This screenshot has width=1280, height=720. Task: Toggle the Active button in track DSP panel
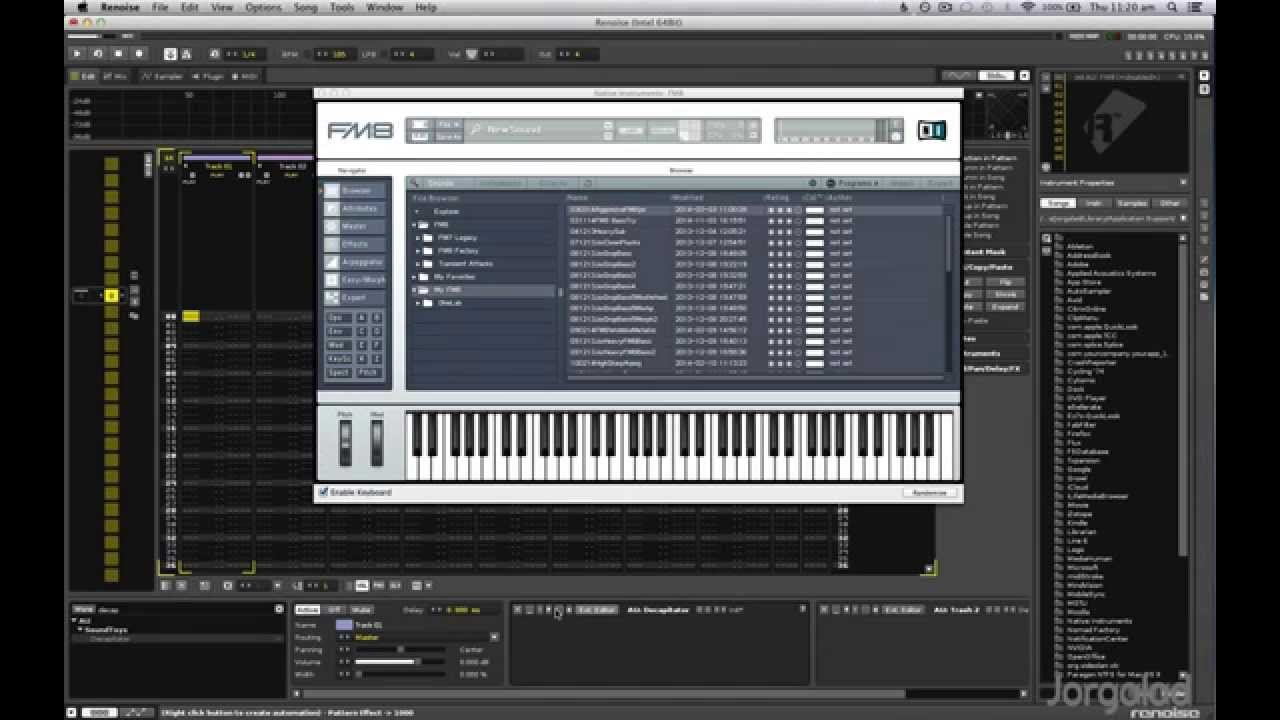click(307, 609)
